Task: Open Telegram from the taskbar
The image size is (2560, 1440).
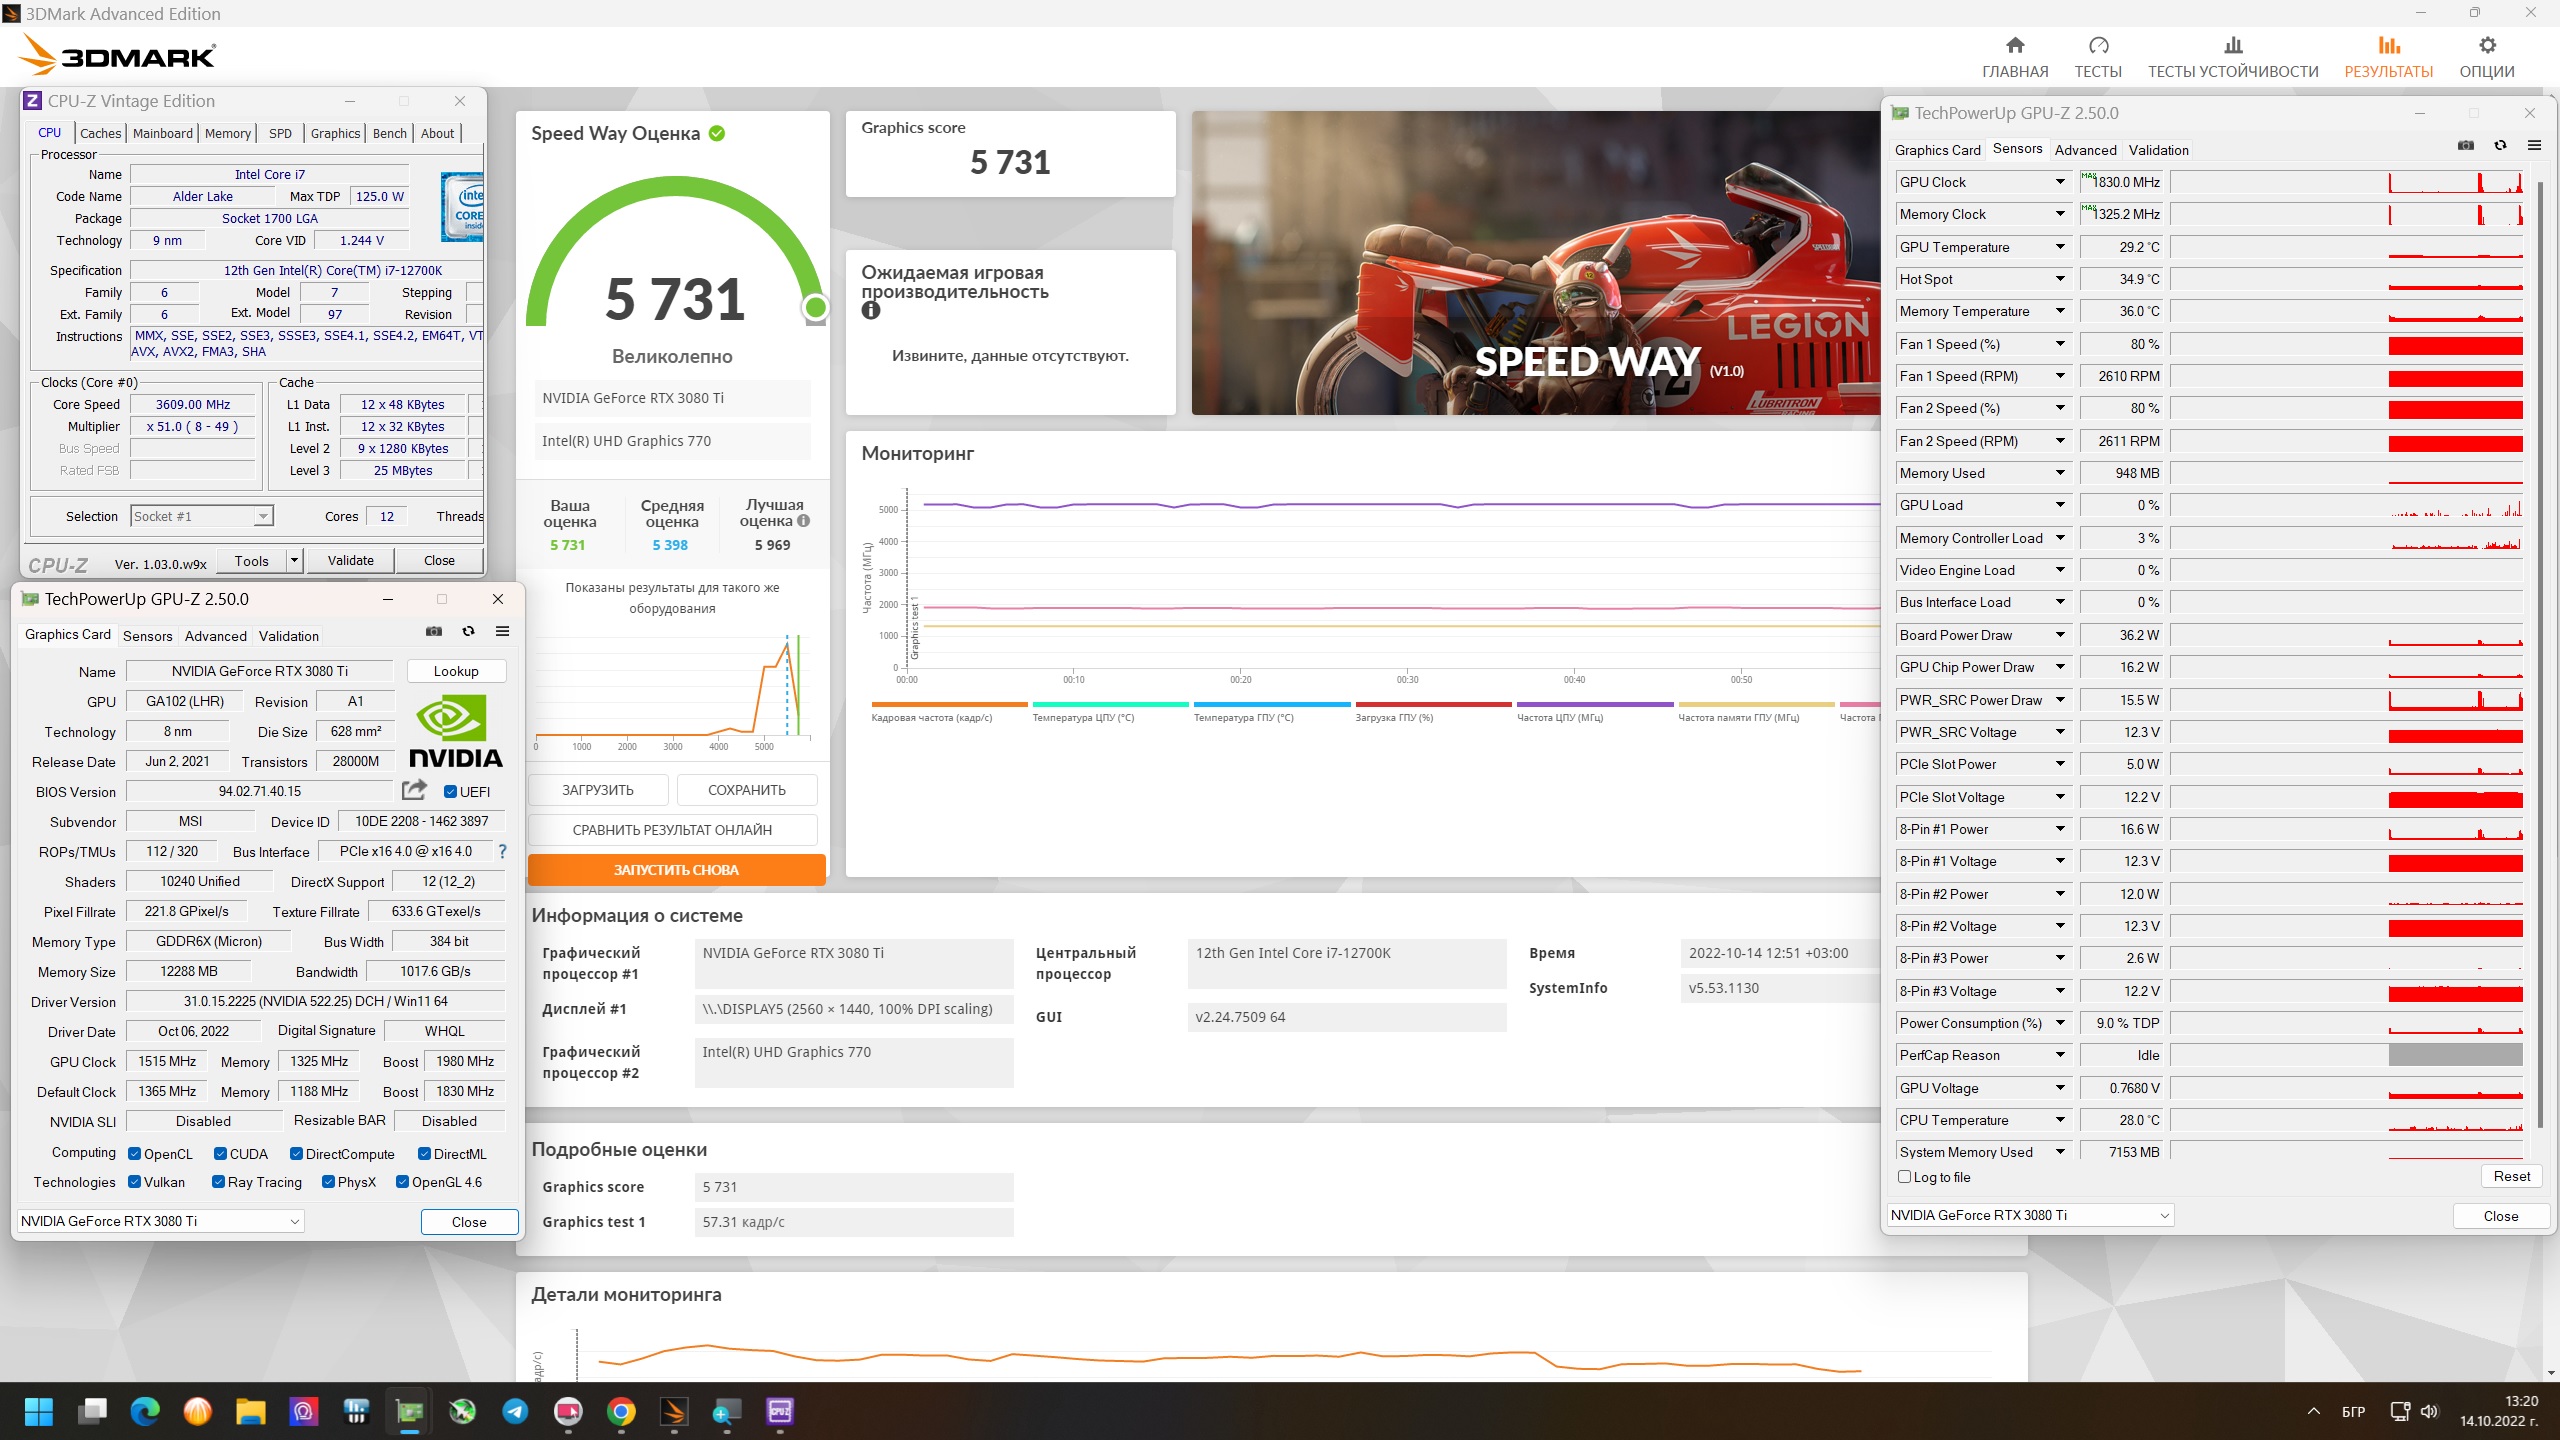Action: point(515,1411)
